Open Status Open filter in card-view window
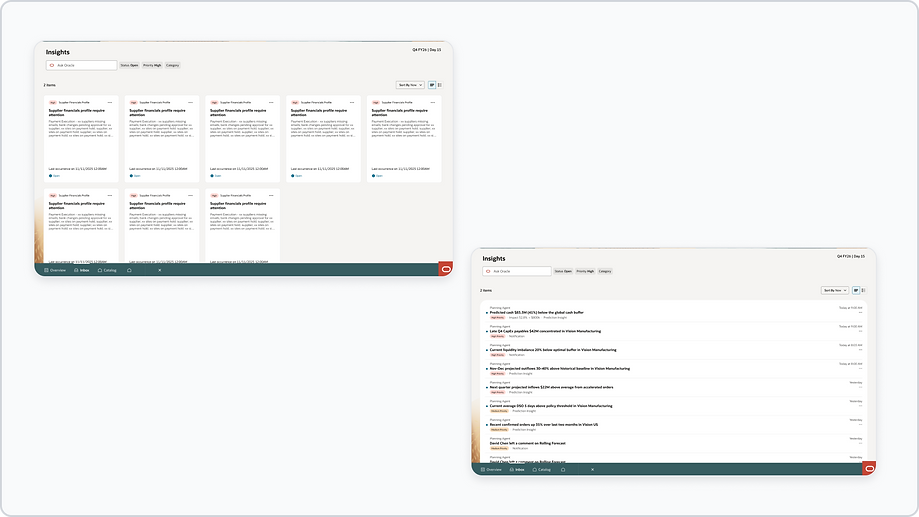 130,66
